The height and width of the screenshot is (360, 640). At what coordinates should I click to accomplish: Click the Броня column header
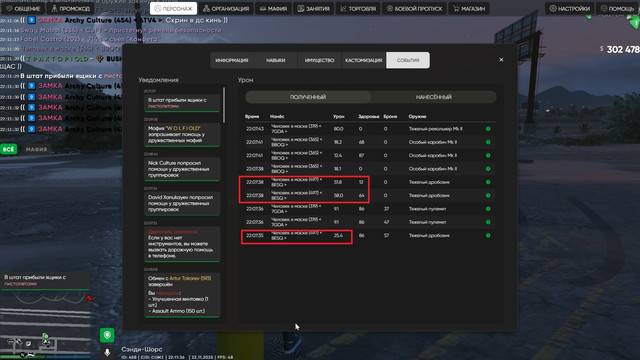[x=390, y=116]
